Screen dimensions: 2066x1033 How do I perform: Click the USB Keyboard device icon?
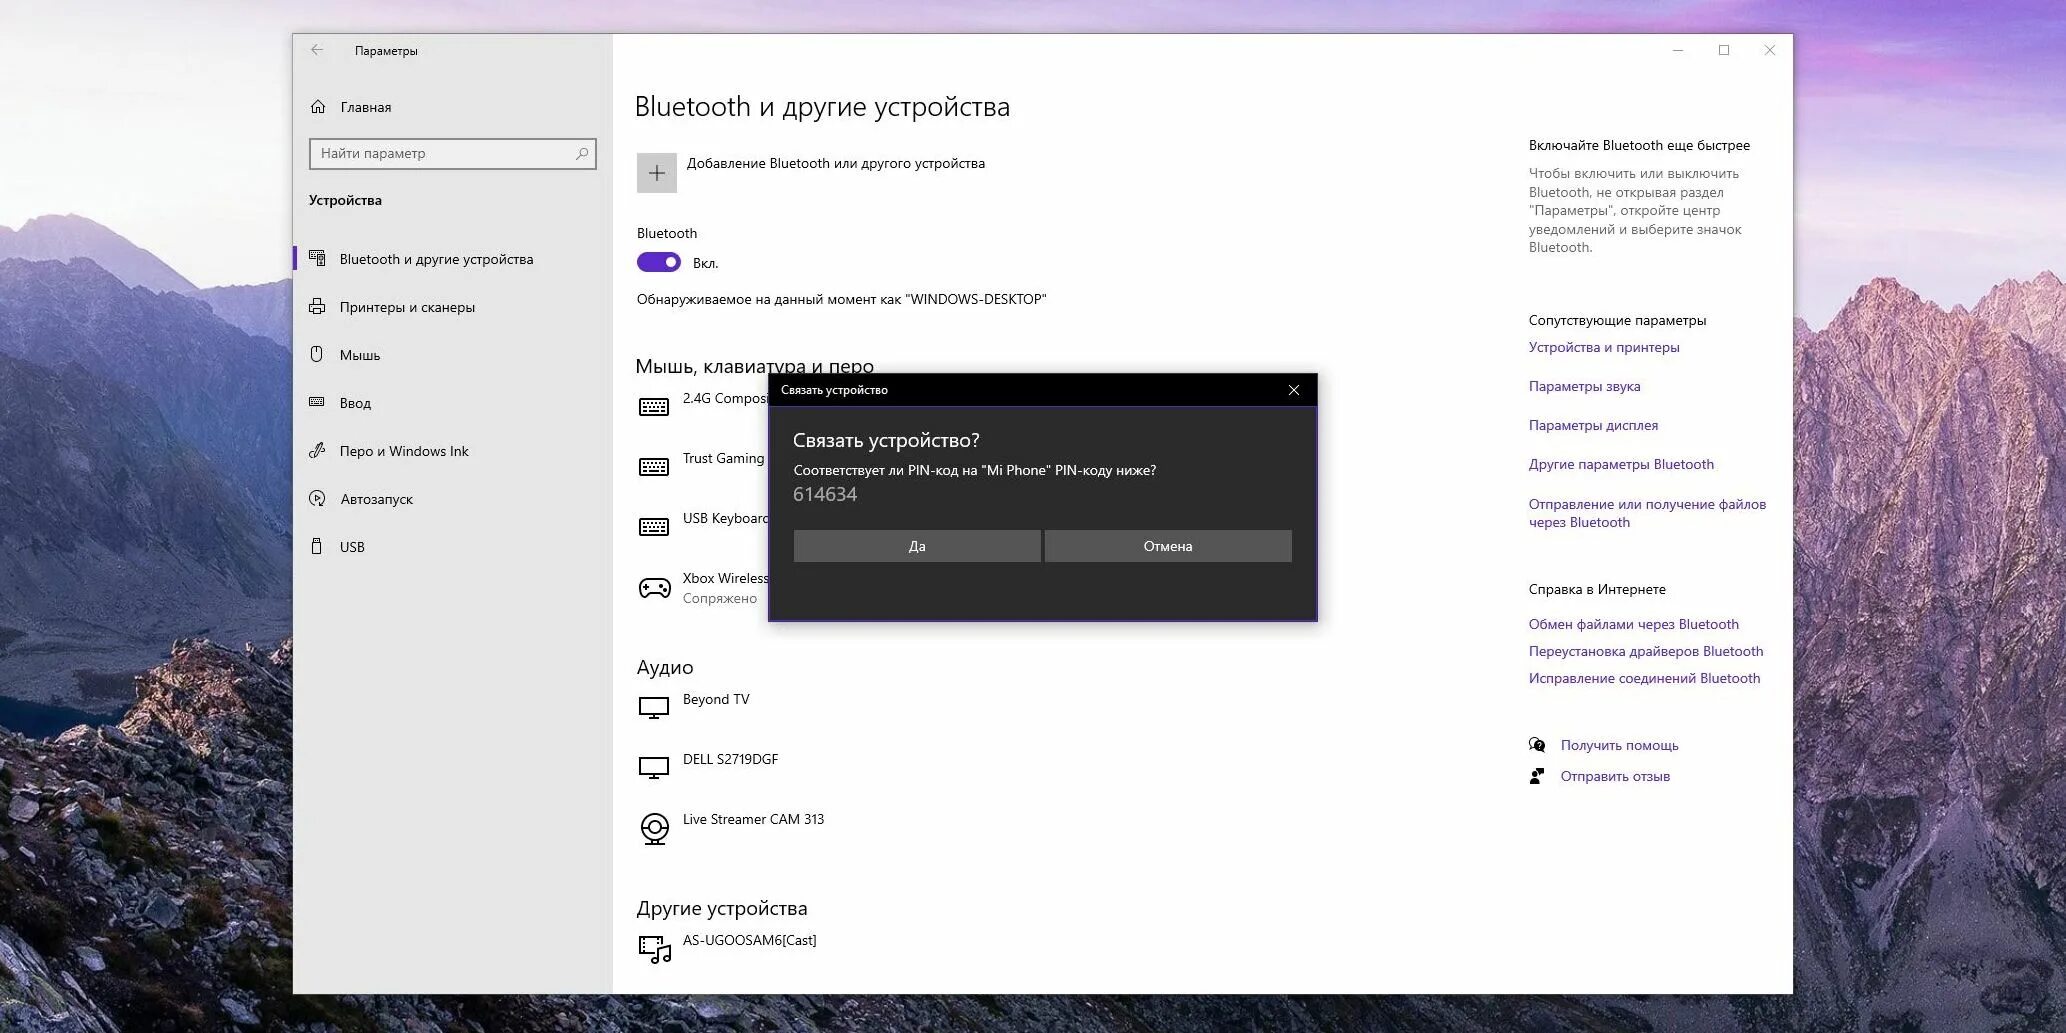tap(654, 527)
